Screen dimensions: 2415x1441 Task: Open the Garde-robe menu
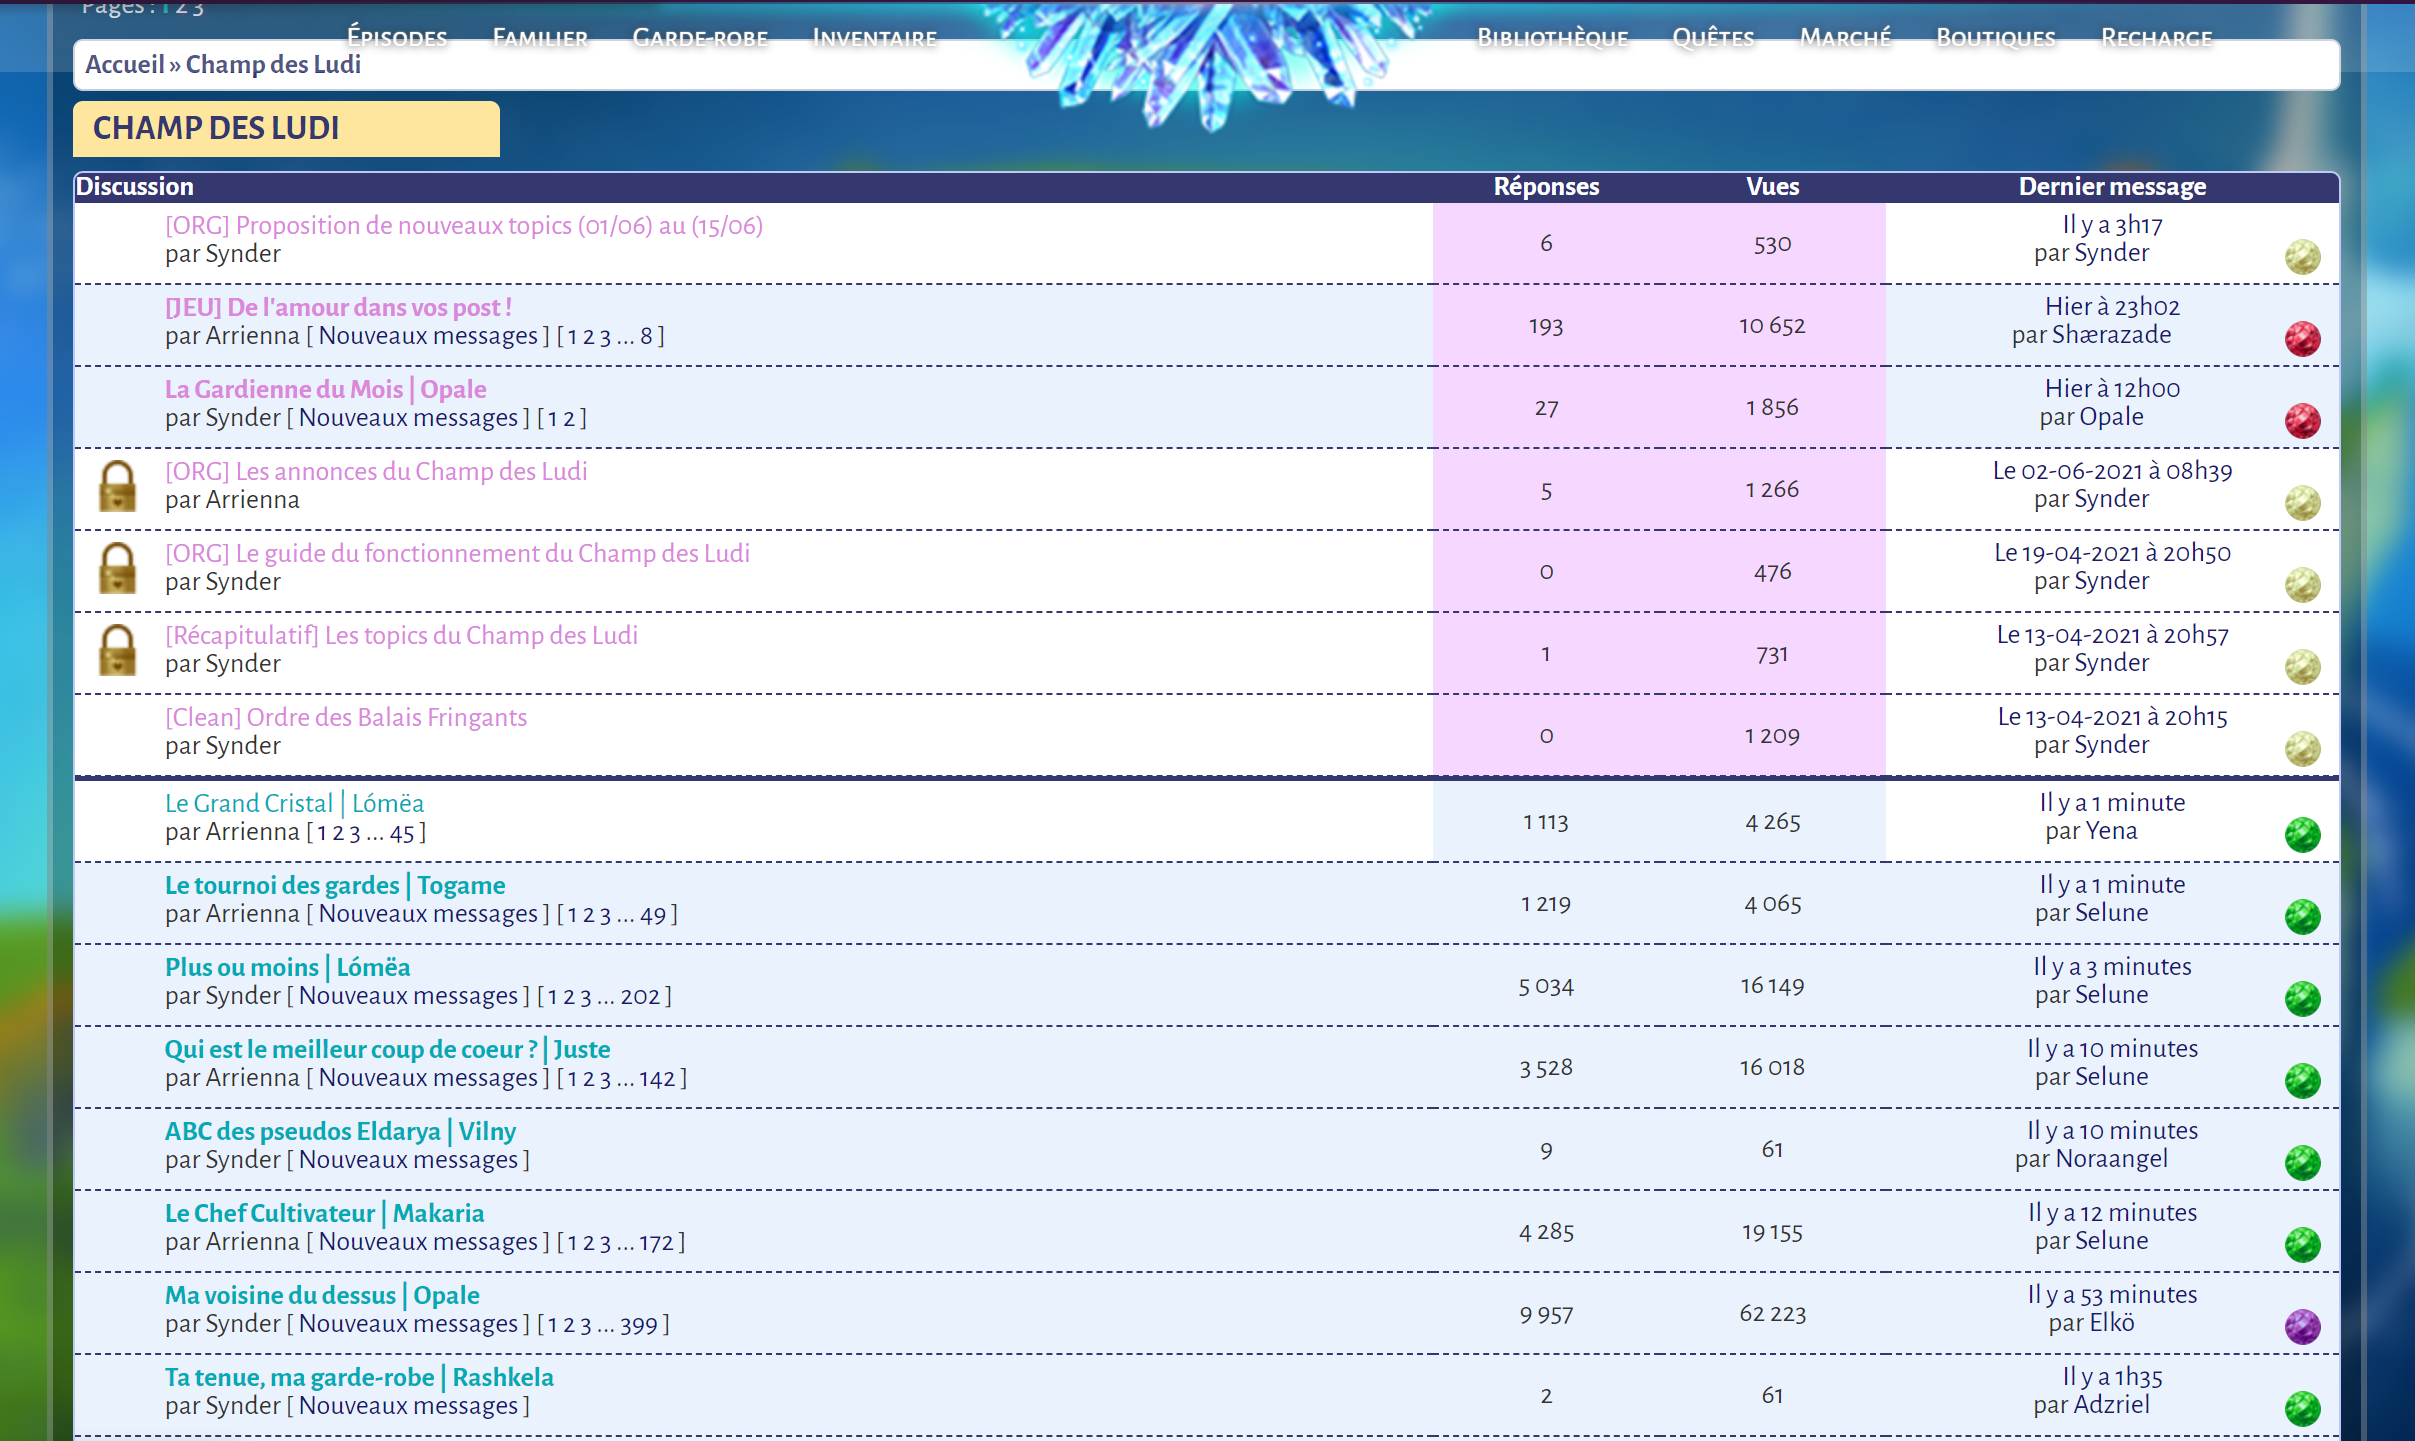(700, 38)
